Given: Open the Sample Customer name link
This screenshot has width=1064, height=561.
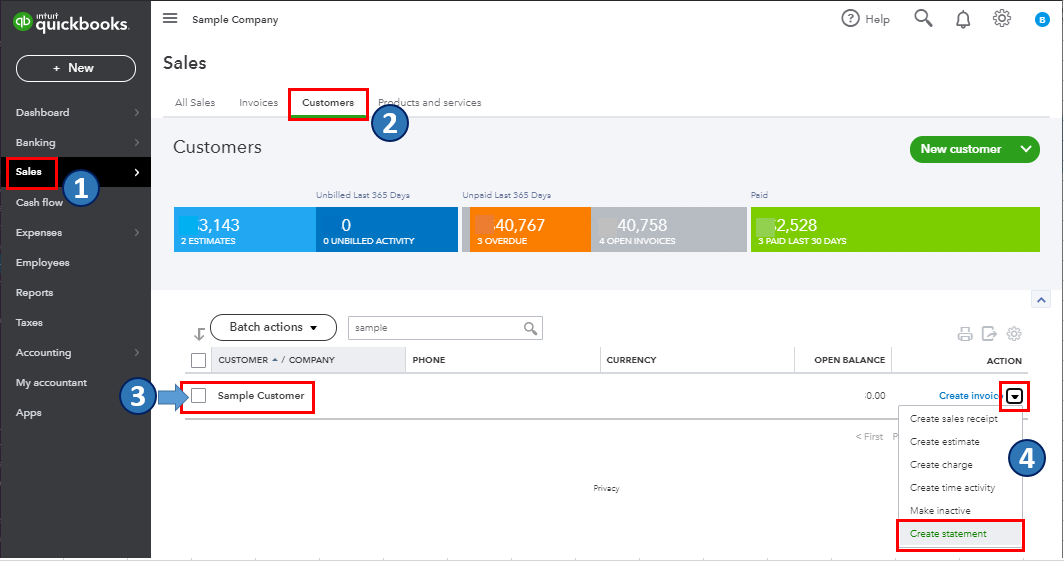Looking at the screenshot, I should click(x=261, y=396).
